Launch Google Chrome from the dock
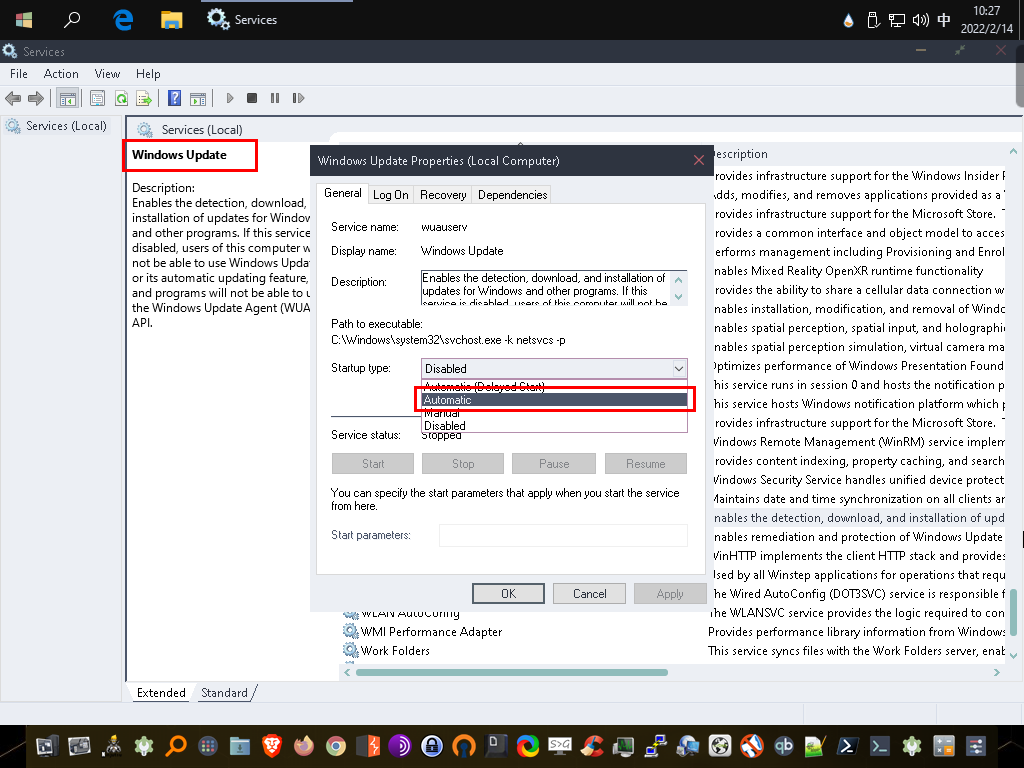 pyautogui.click(x=336, y=745)
